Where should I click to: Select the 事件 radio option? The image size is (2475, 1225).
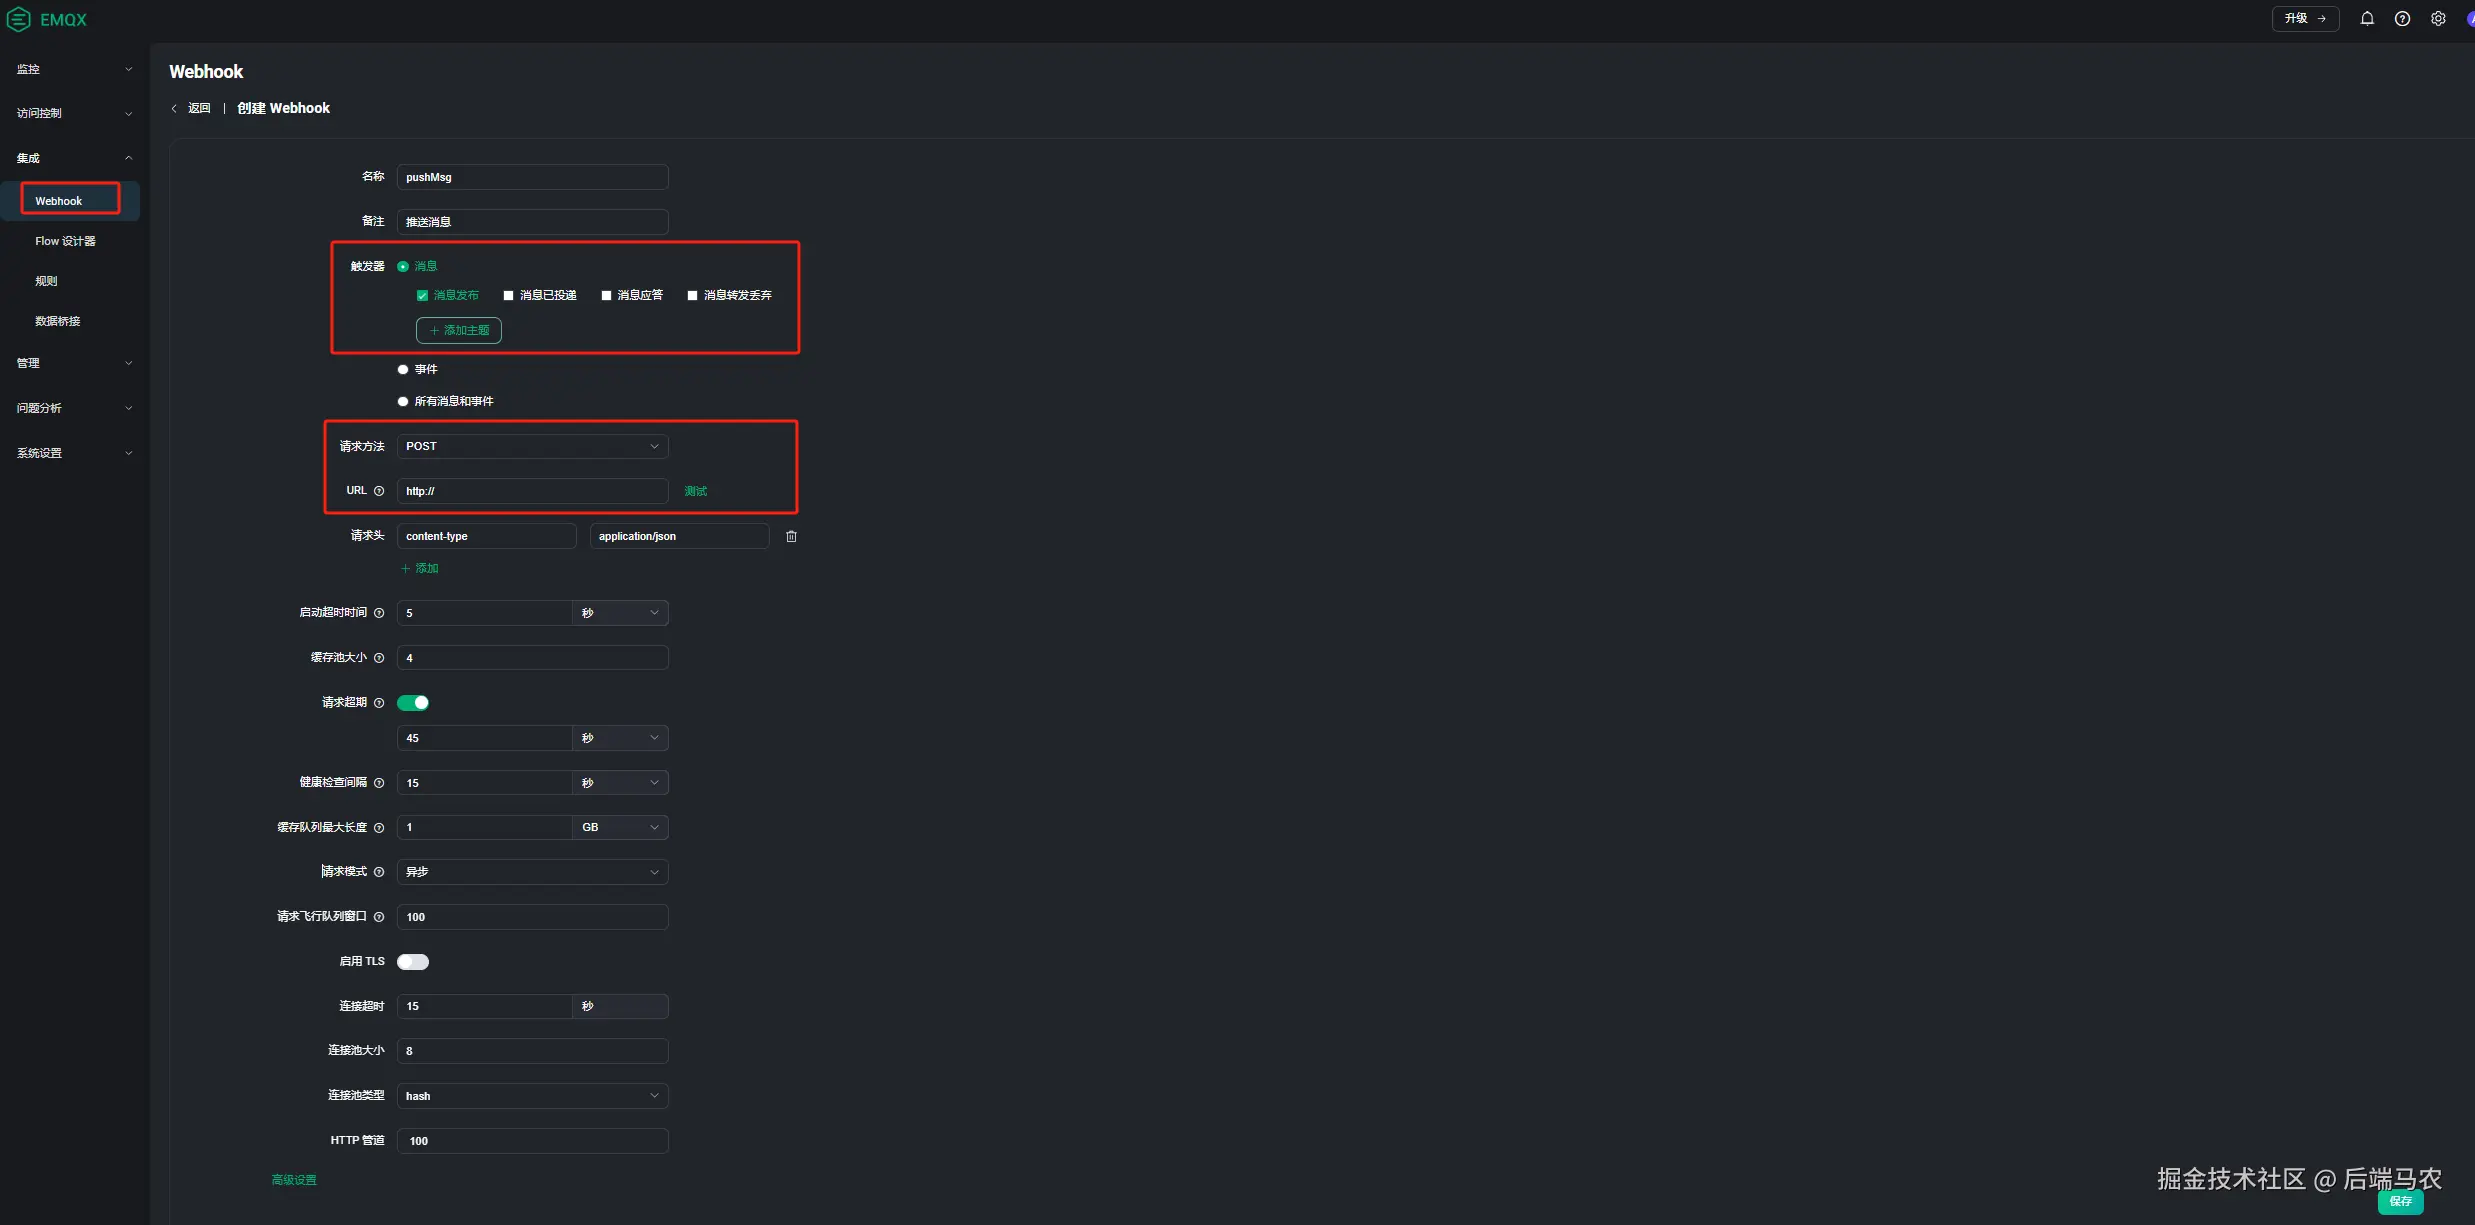click(x=403, y=369)
